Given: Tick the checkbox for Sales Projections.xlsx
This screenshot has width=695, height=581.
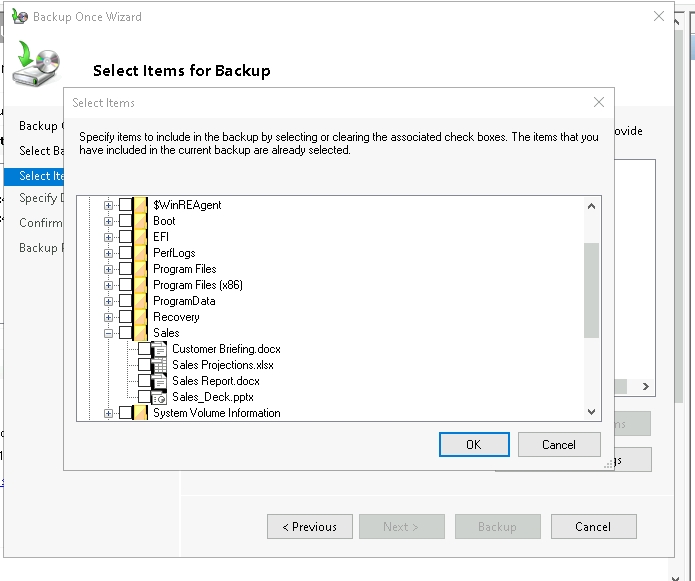Looking at the screenshot, I should coord(144,365).
